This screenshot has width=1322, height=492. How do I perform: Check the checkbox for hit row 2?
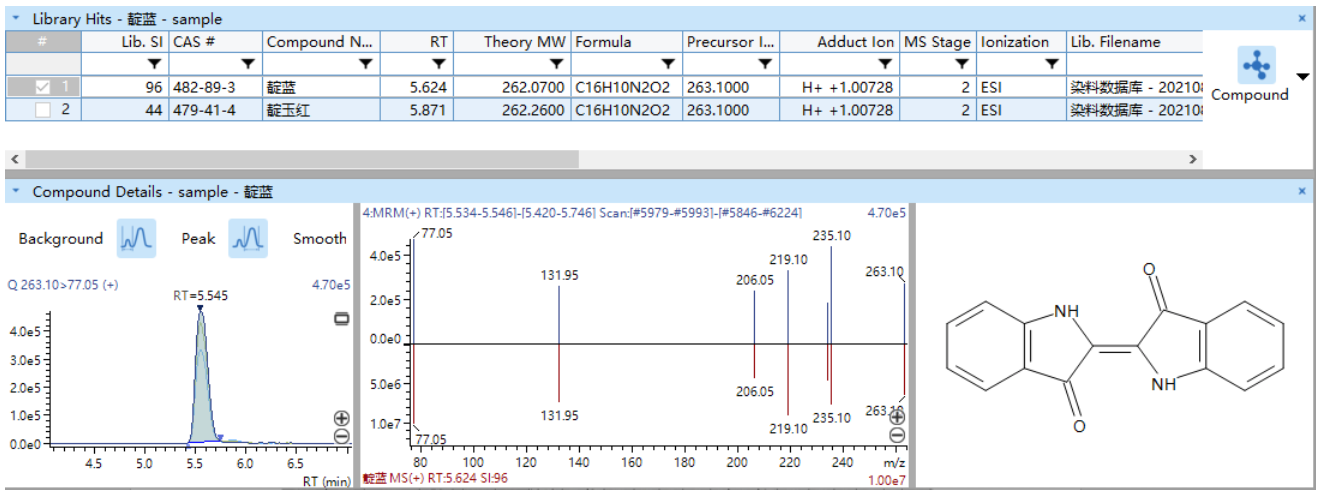(42, 109)
